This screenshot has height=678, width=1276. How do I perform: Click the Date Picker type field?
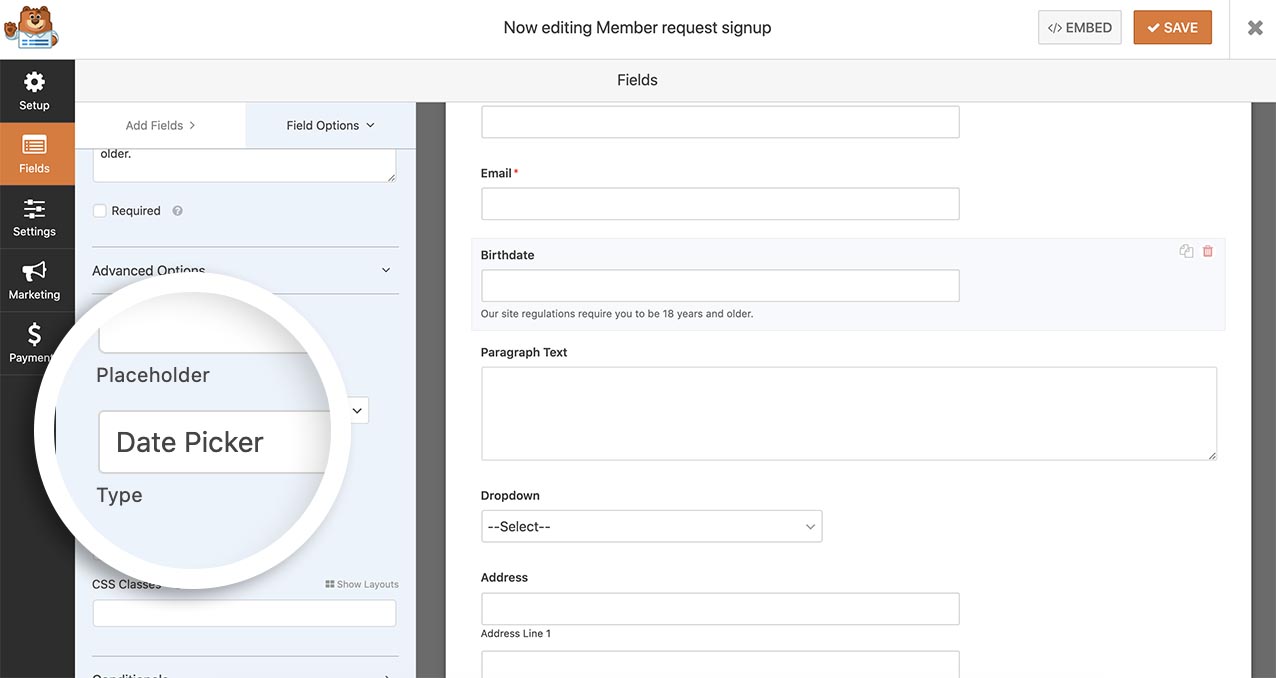(x=215, y=442)
